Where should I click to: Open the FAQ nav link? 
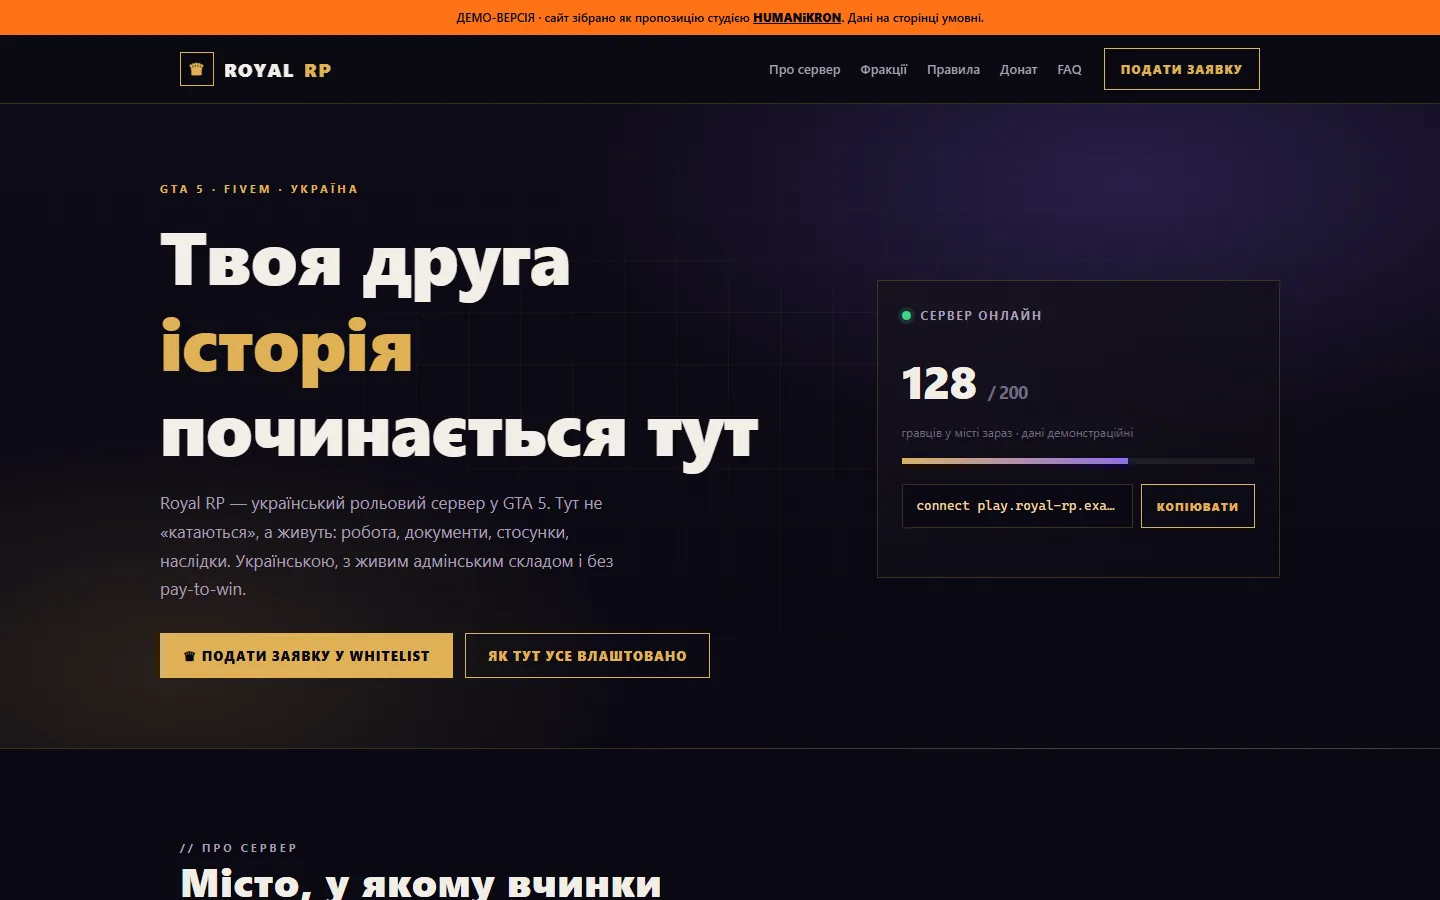pos(1069,70)
